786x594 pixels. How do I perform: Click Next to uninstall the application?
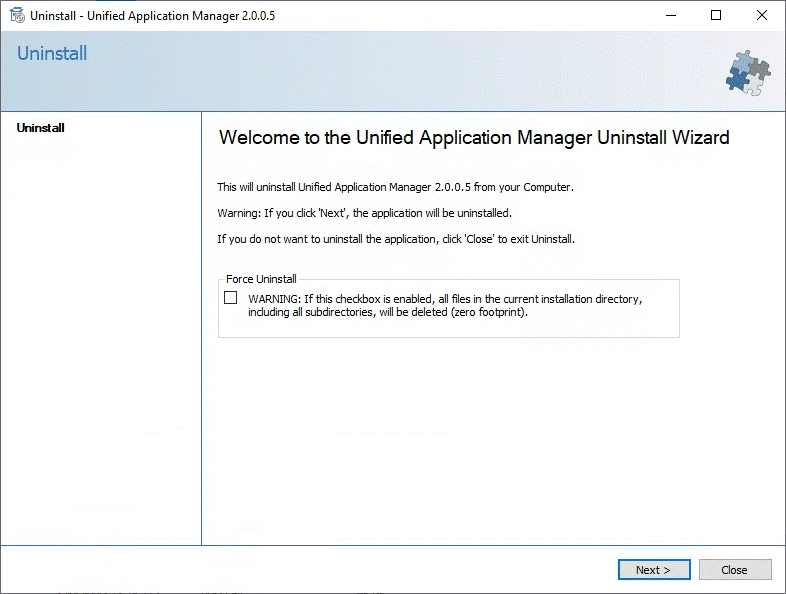654,570
